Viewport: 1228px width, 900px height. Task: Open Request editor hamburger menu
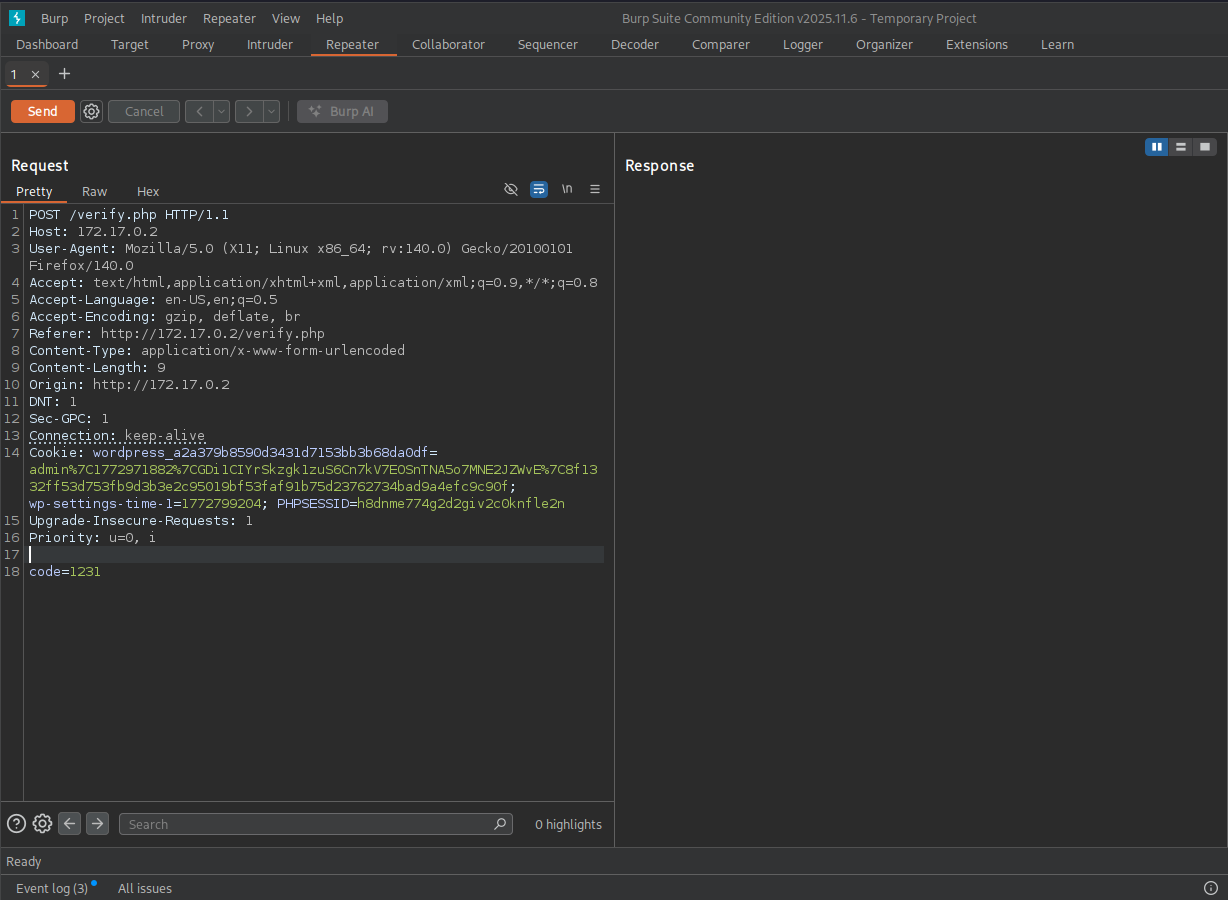[595, 189]
